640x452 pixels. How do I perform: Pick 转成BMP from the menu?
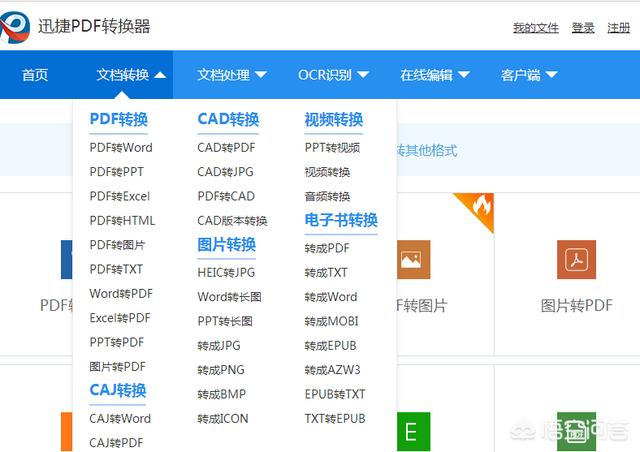pos(222,394)
